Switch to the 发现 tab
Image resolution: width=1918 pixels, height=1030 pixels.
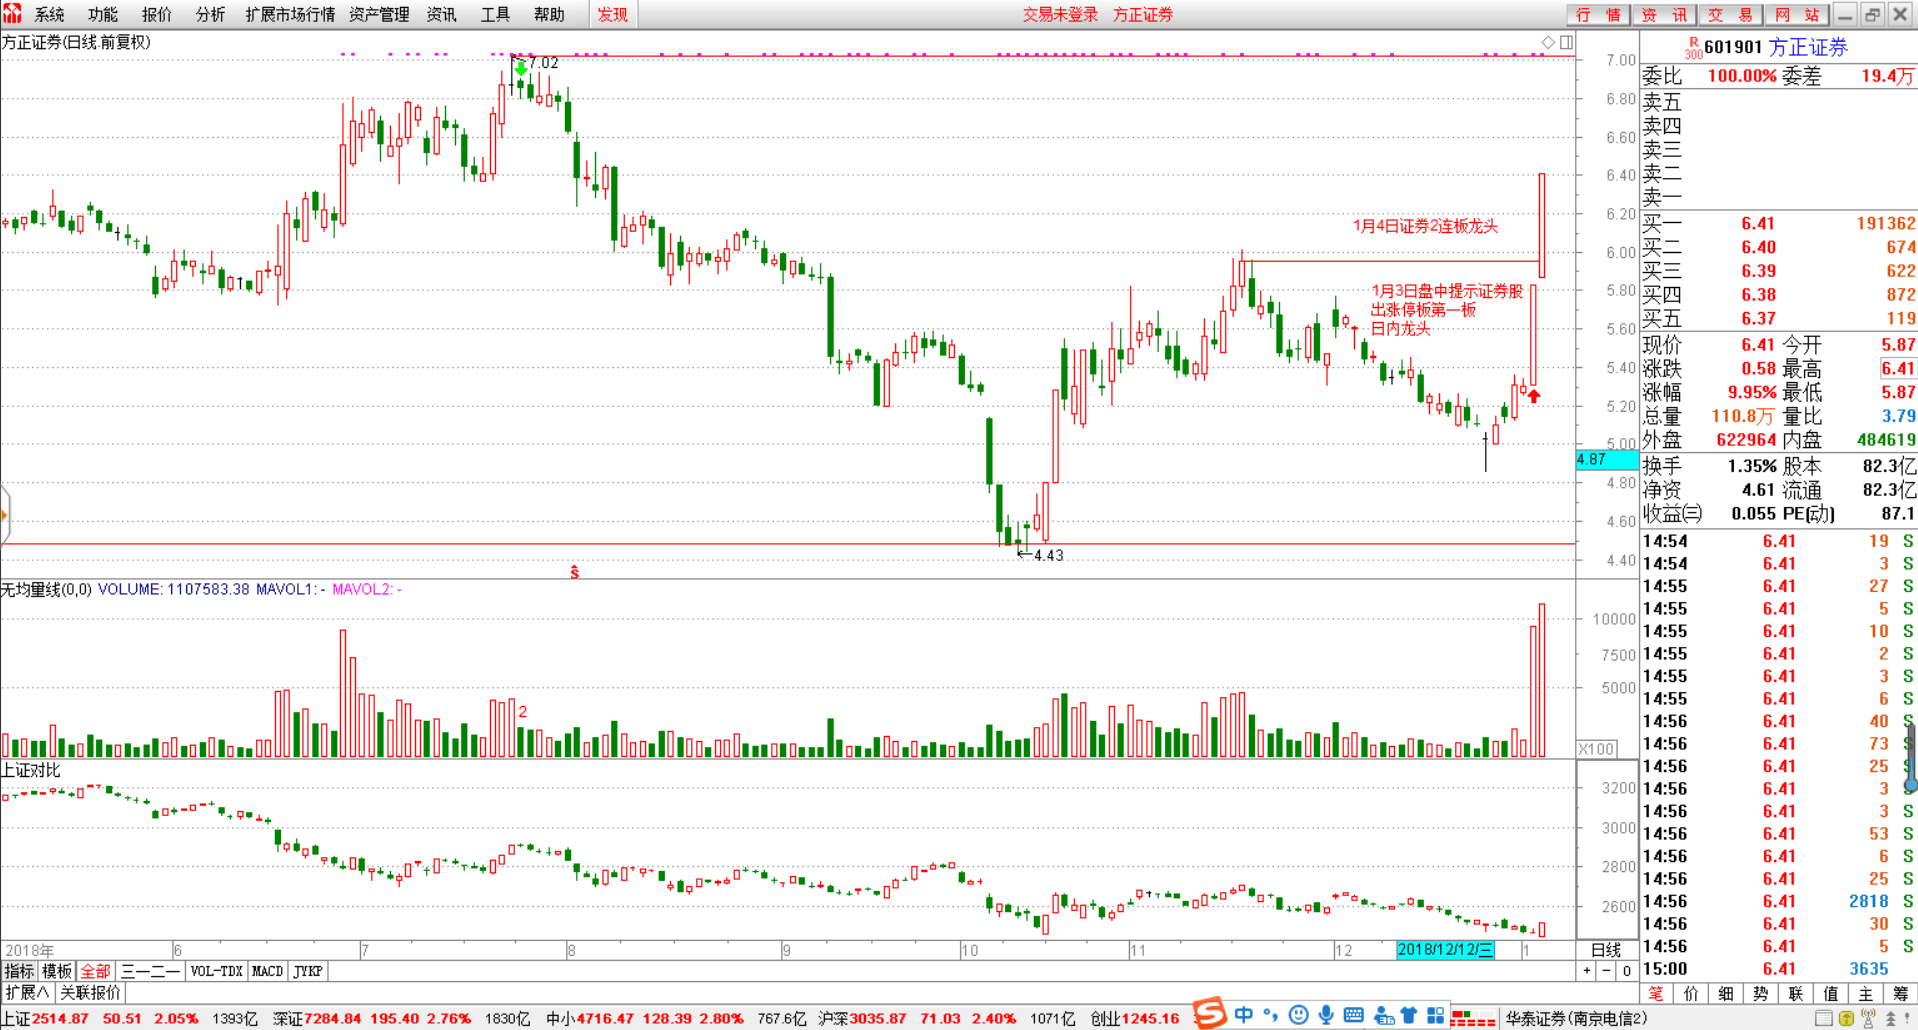[x=612, y=14]
